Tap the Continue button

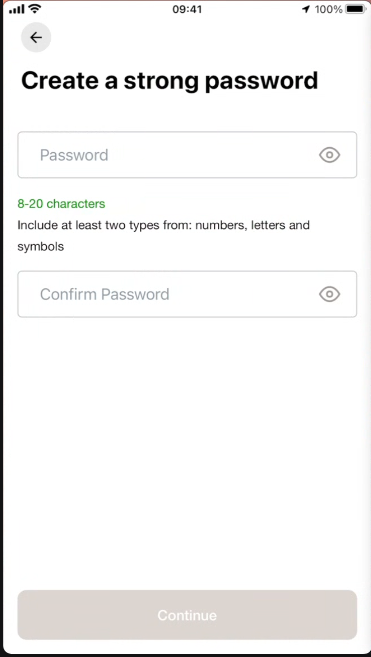click(x=187, y=615)
